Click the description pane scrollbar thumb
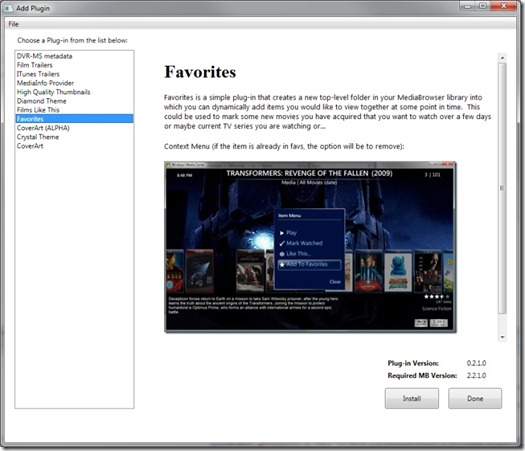 [x=502, y=188]
